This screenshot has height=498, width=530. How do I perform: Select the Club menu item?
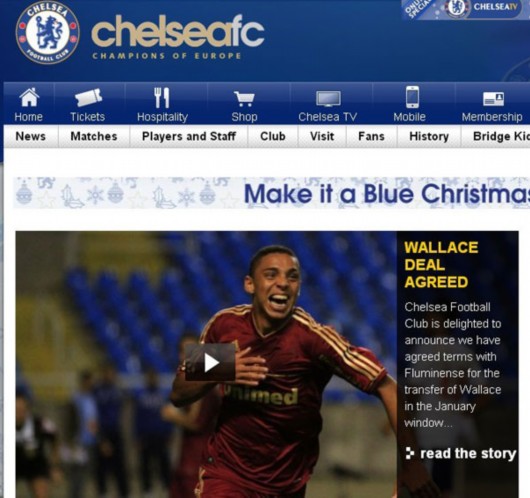point(273,136)
